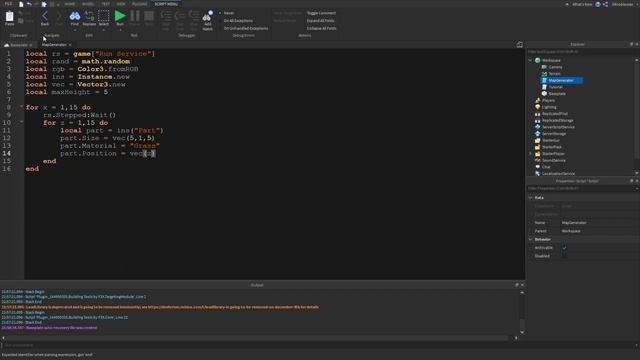
Task: Click the Name property value field
Action: 599,223
